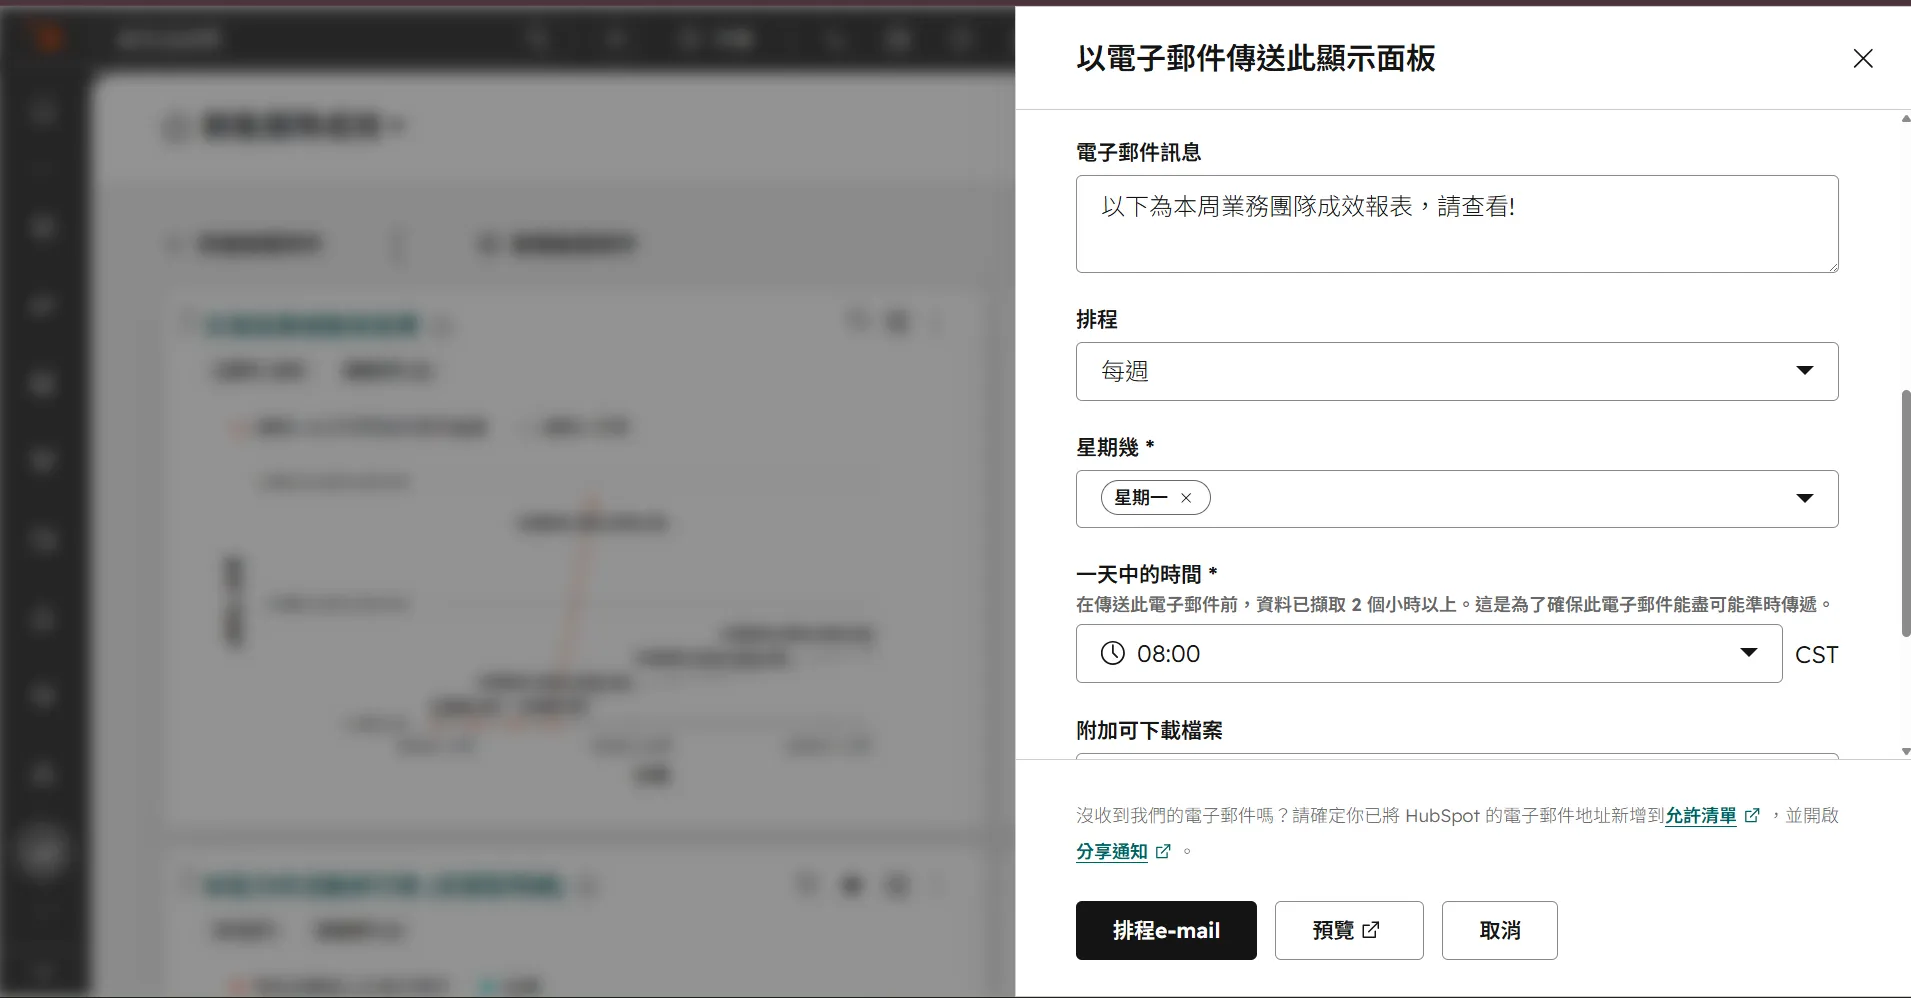
Task: Click the 星期一 selected day chip
Action: (x=1155, y=498)
